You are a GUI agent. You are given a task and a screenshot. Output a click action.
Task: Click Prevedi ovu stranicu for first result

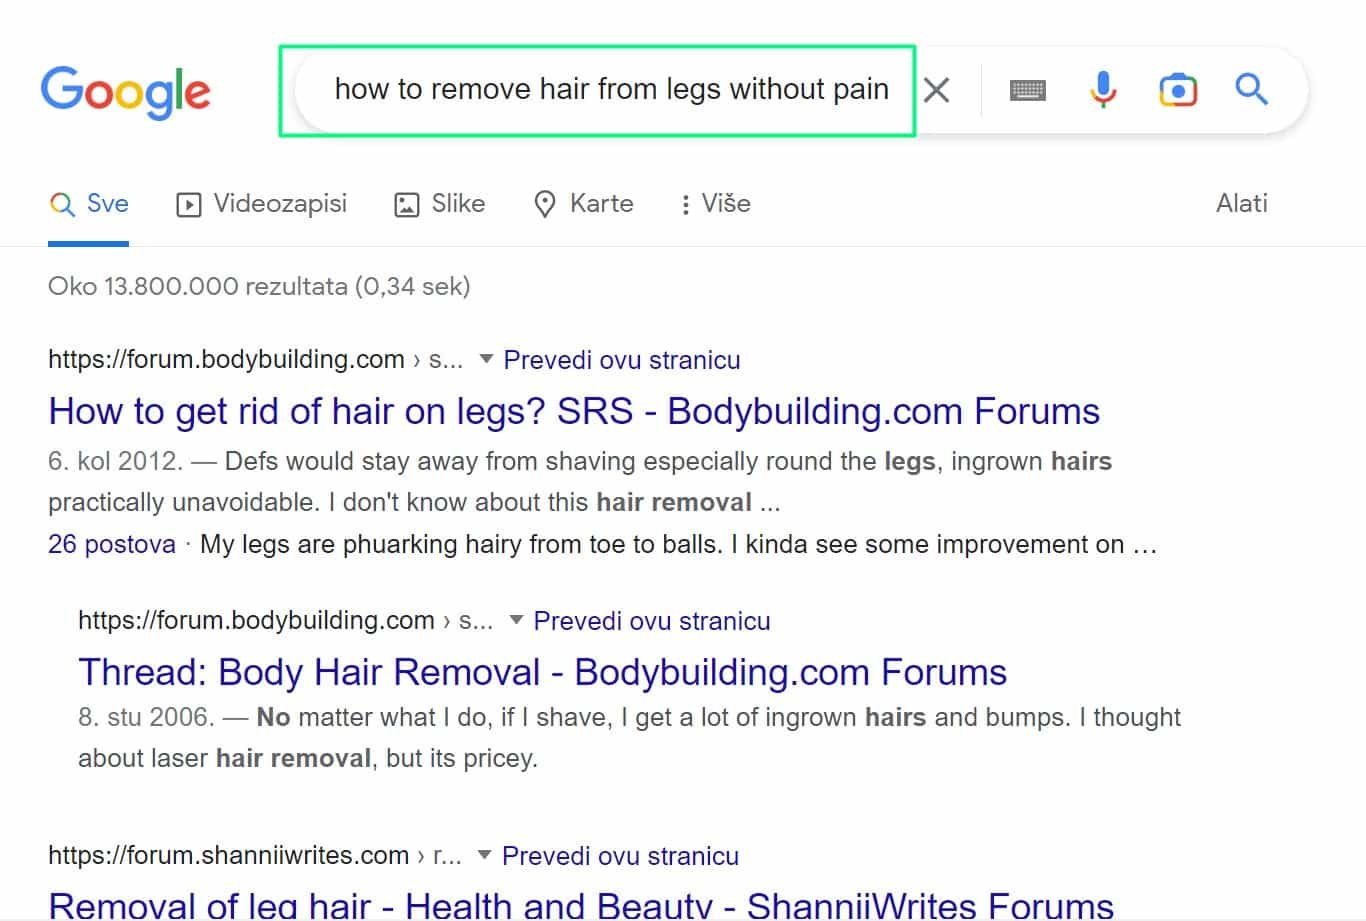point(622,360)
